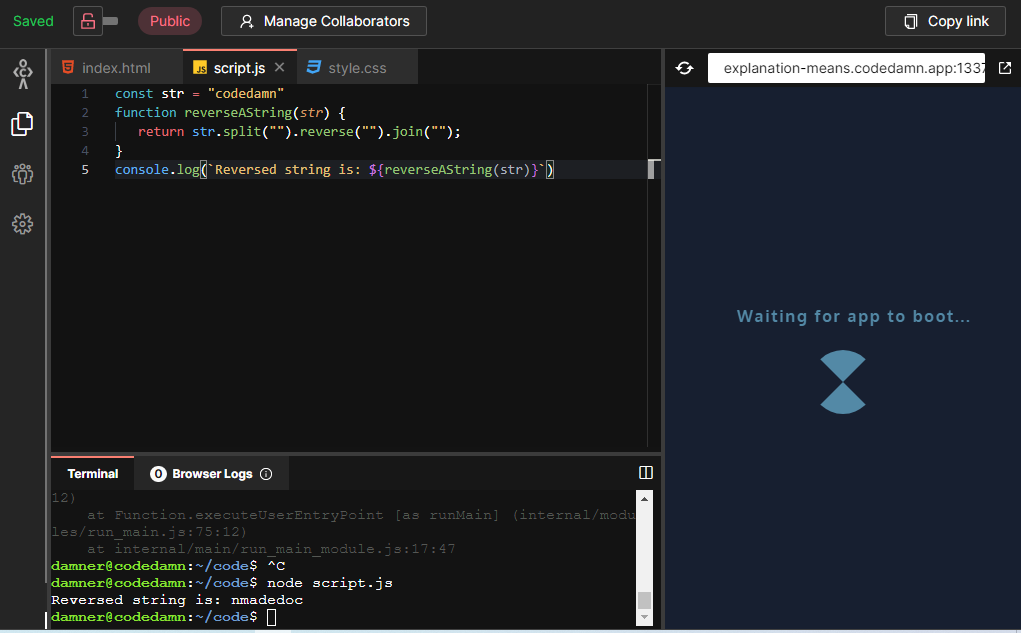Click the 'node script.js' terminal command
Image resolution: width=1021 pixels, height=633 pixels.
(329, 583)
